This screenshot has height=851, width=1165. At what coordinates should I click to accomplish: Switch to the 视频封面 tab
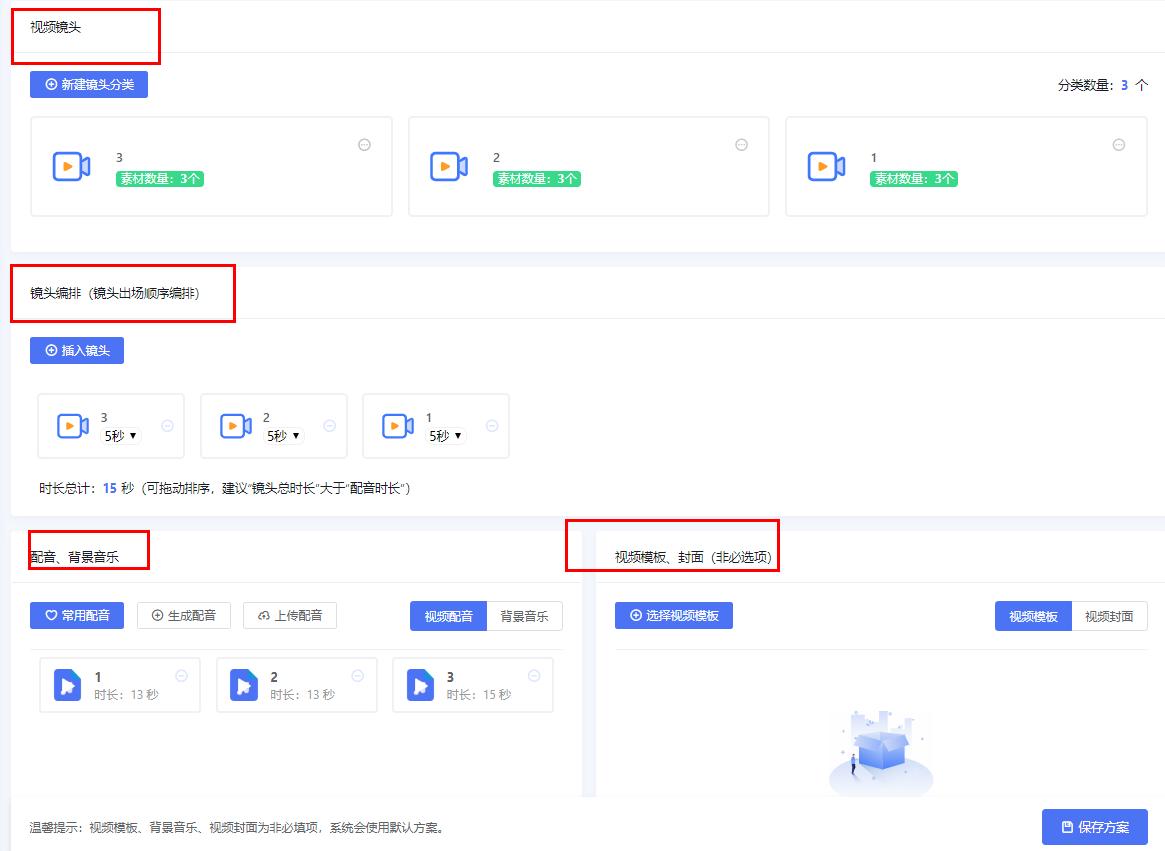coord(1109,616)
